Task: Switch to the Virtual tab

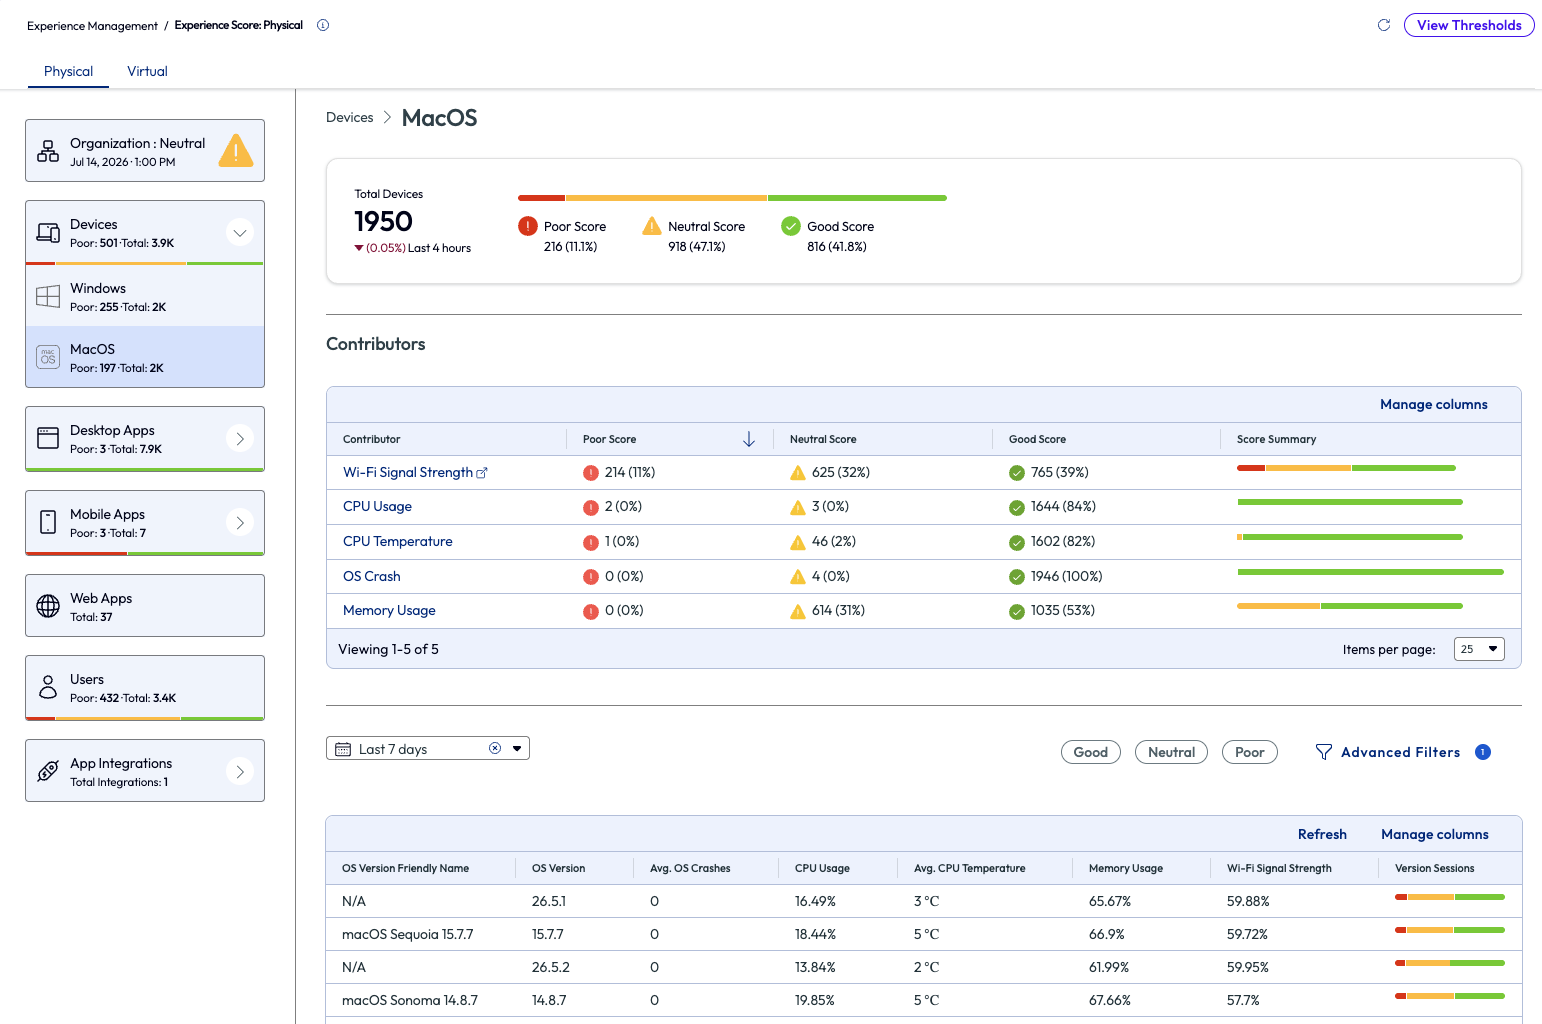Action: (147, 71)
